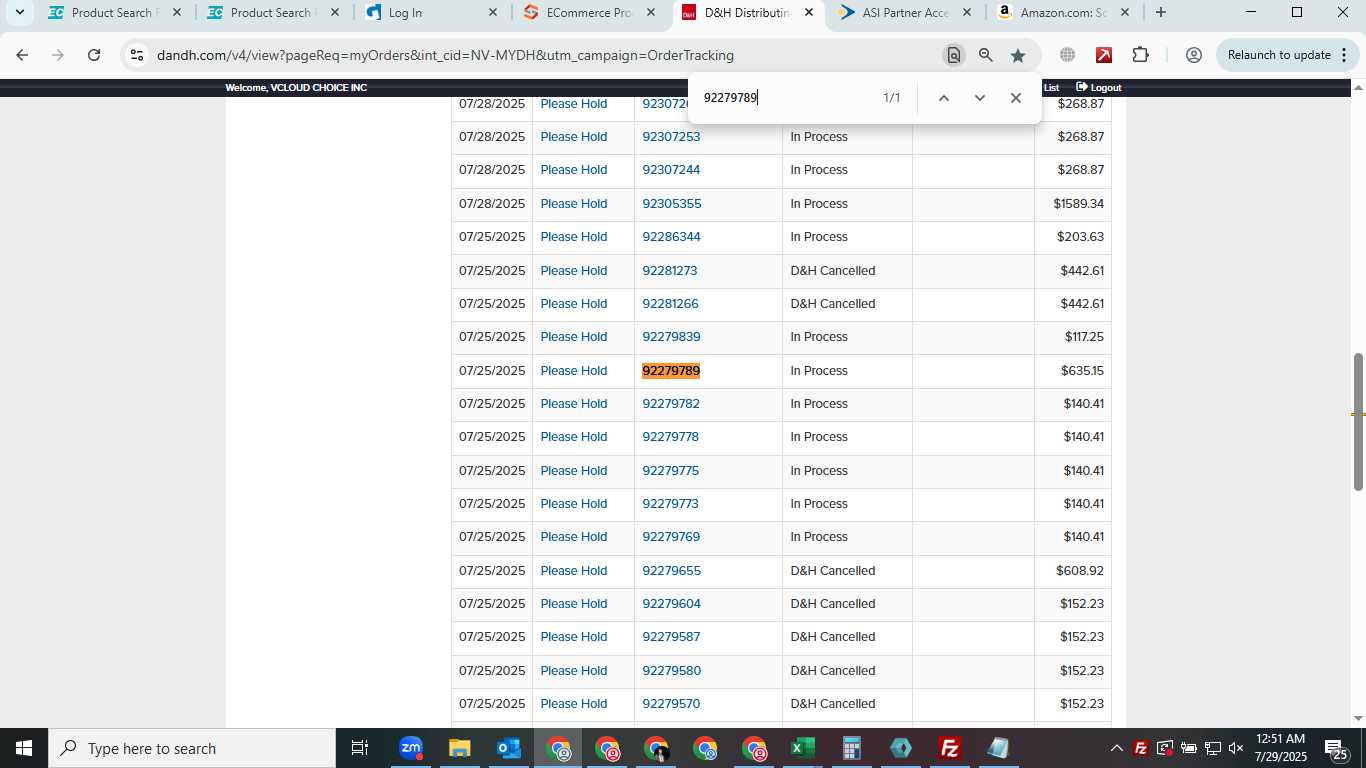Select the D&H Distributing tab

(748, 13)
